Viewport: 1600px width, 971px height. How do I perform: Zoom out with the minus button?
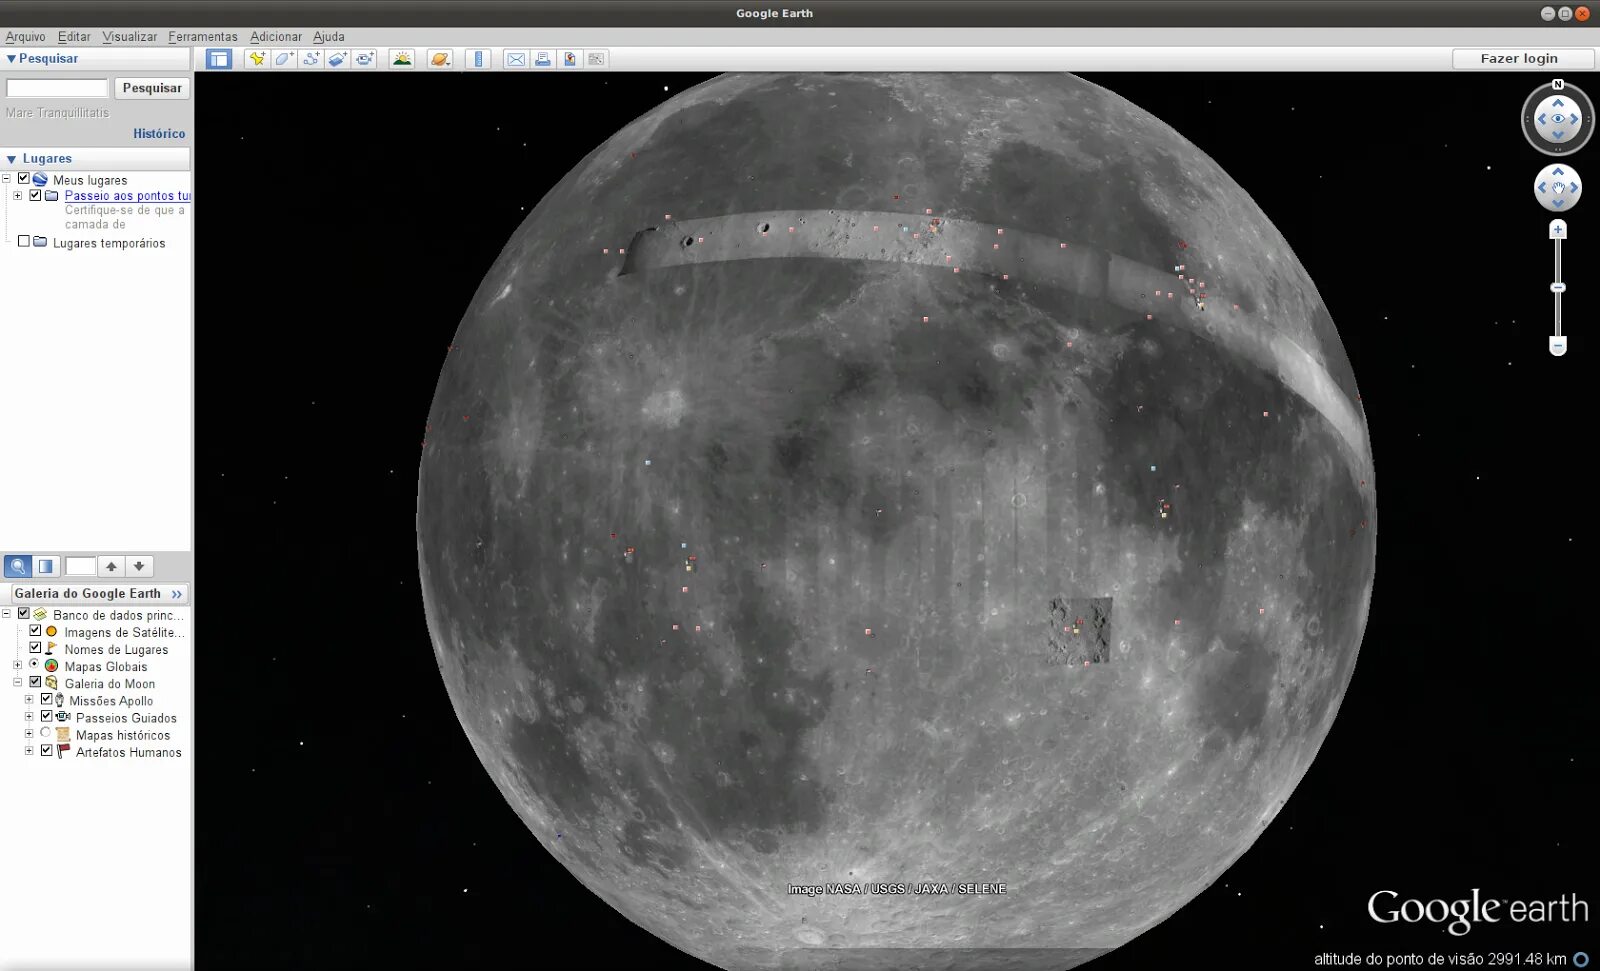click(x=1558, y=346)
